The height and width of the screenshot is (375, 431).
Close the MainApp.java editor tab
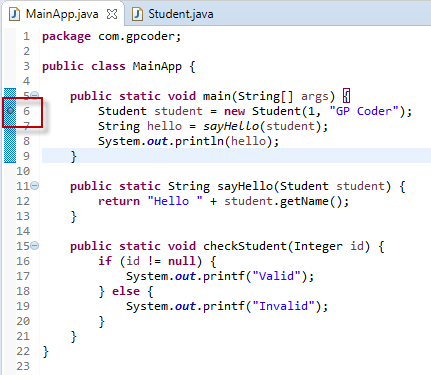[112, 14]
